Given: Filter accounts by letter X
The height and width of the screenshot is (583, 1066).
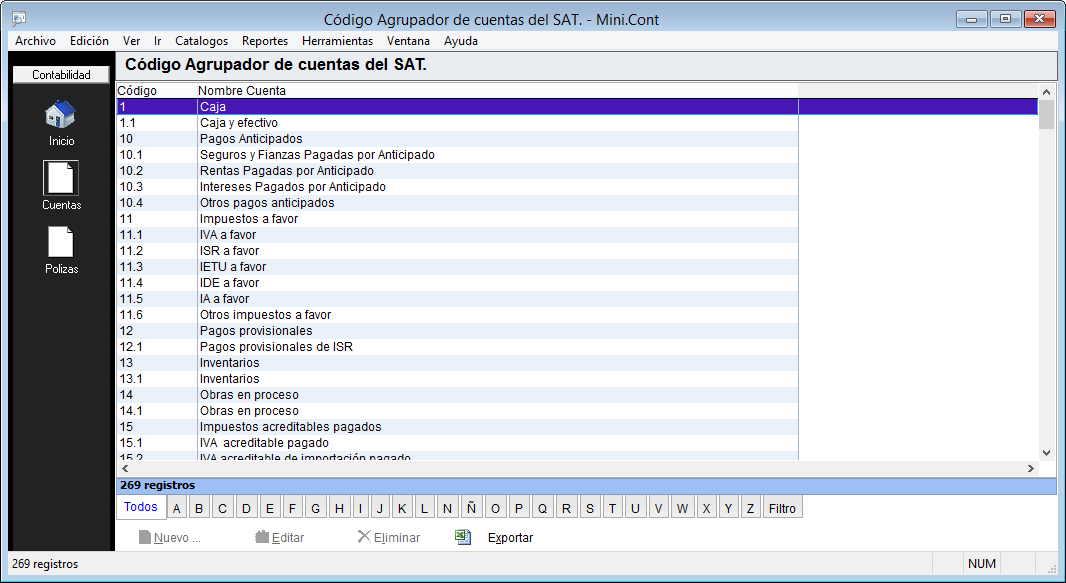Looking at the screenshot, I should pos(706,508).
